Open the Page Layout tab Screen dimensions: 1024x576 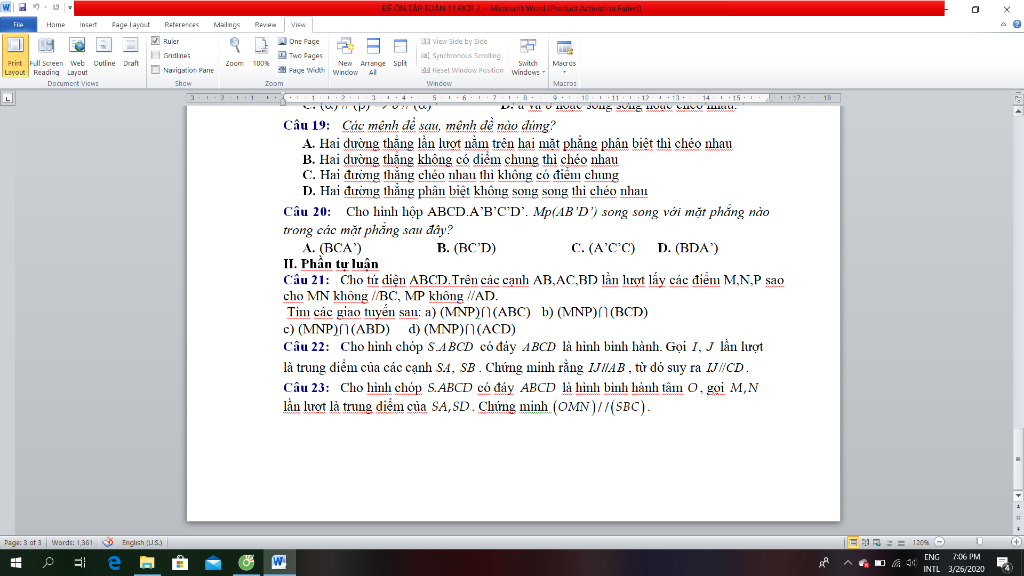[x=131, y=24]
